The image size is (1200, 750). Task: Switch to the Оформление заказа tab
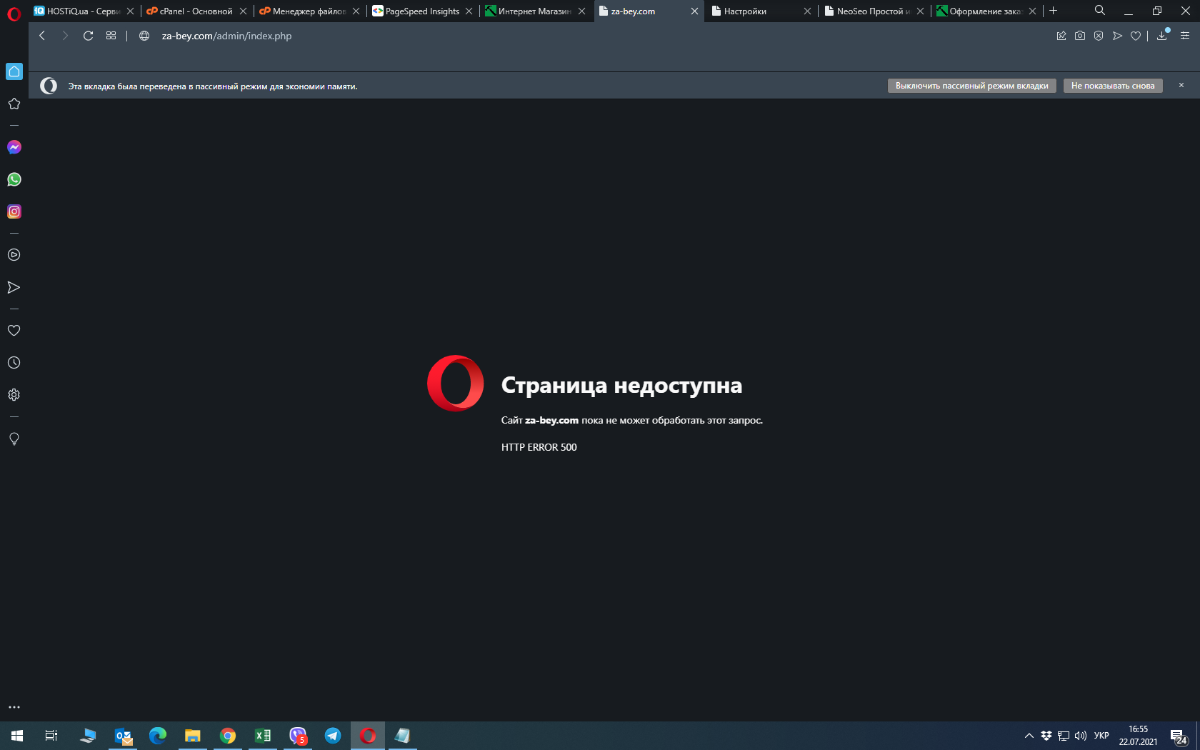click(x=987, y=11)
